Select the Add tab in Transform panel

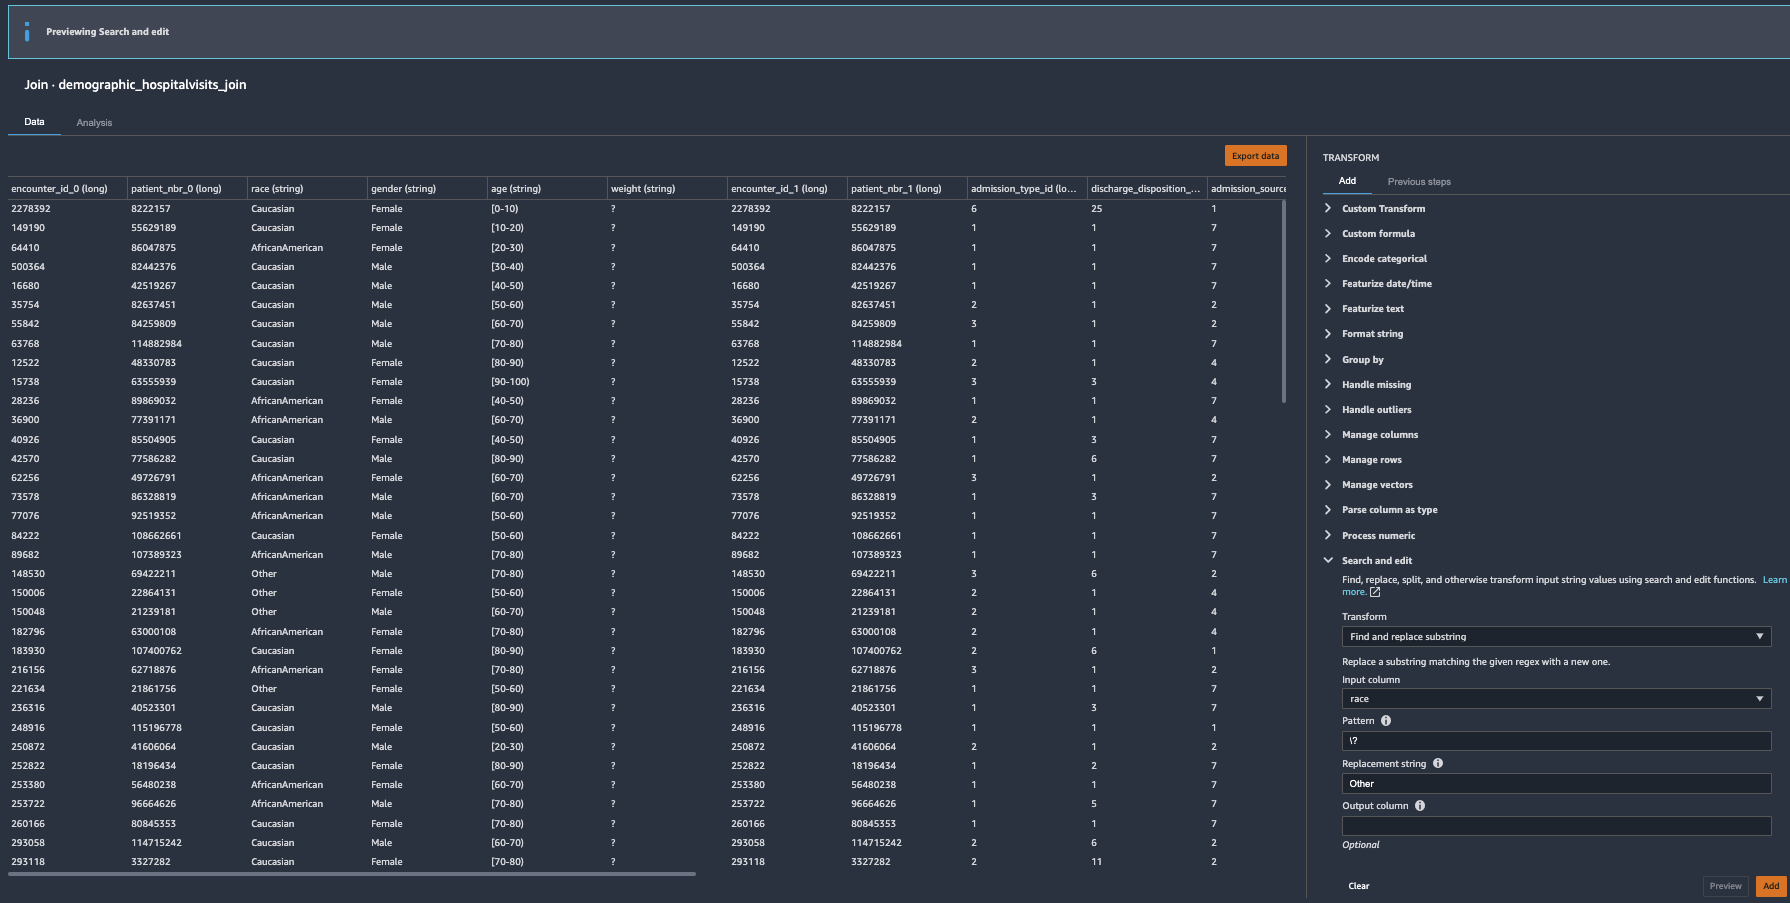pyautogui.click(x=1347, y=181)
